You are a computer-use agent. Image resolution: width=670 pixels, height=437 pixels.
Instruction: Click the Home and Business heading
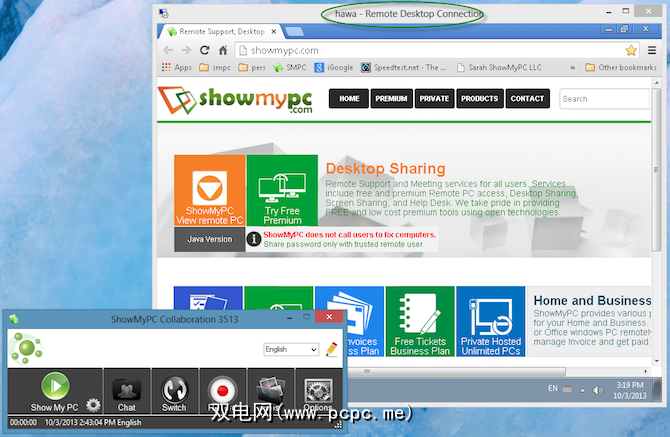(x=592, y=300)
